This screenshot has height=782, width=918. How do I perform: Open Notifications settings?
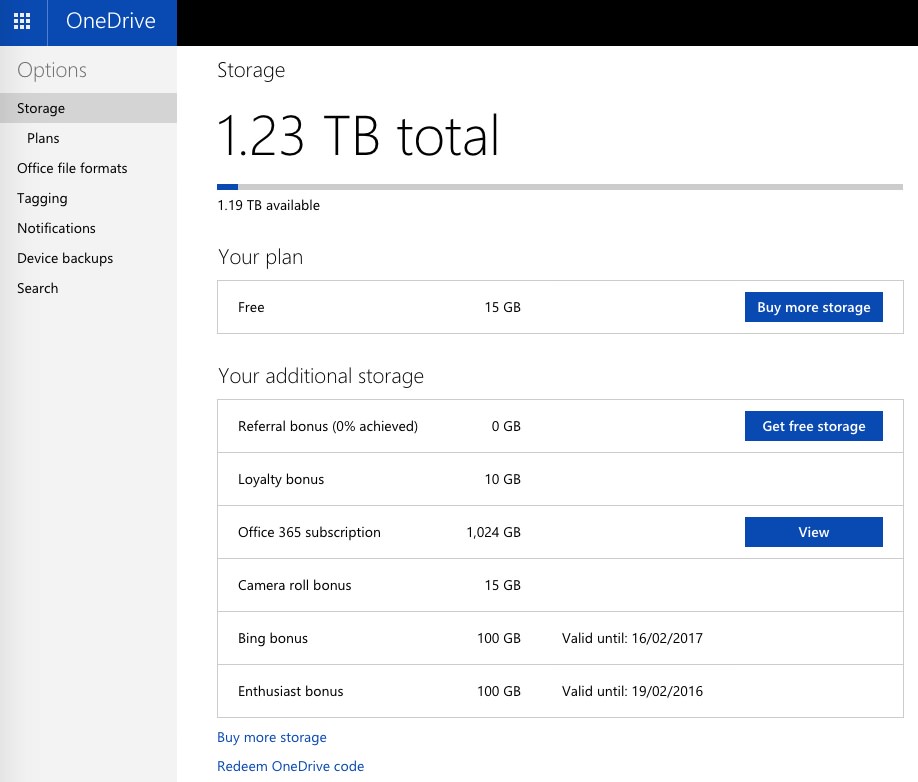(x=56, y=228)
